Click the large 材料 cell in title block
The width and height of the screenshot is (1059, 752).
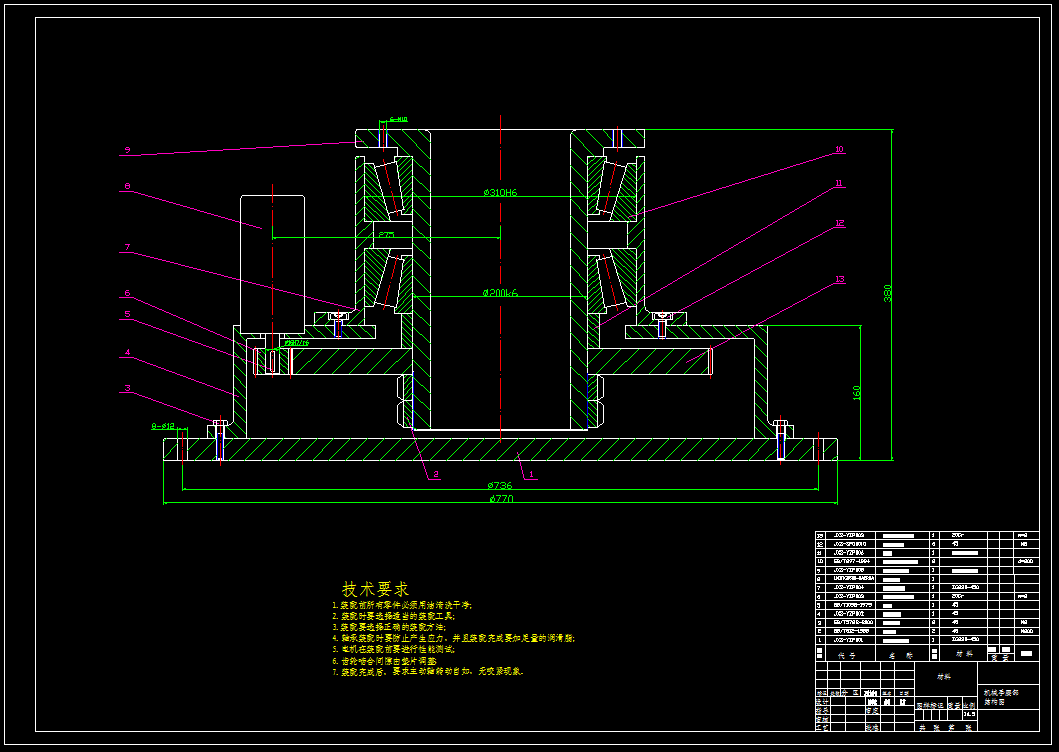pos(944,676)
